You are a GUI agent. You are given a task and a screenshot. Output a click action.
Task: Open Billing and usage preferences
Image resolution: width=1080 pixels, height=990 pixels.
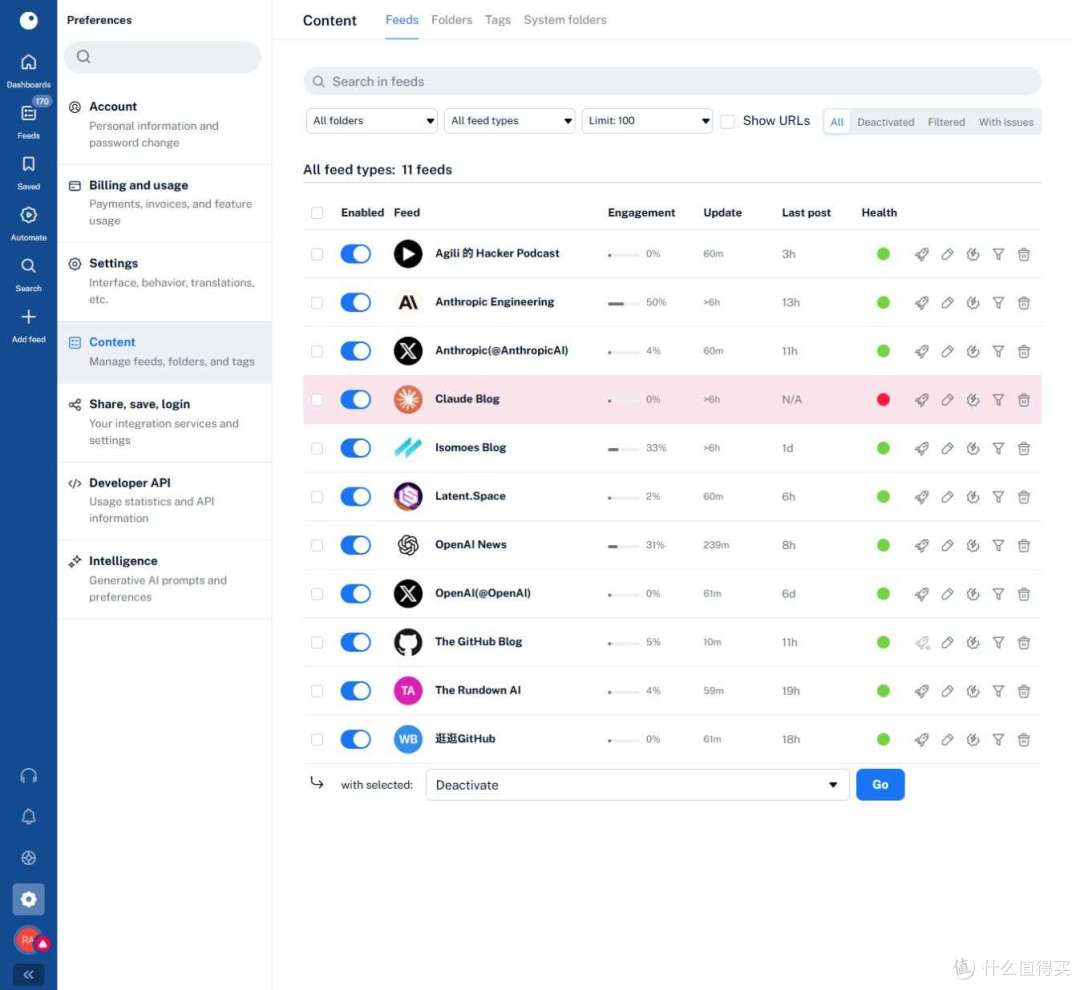(x=165, y=203)
